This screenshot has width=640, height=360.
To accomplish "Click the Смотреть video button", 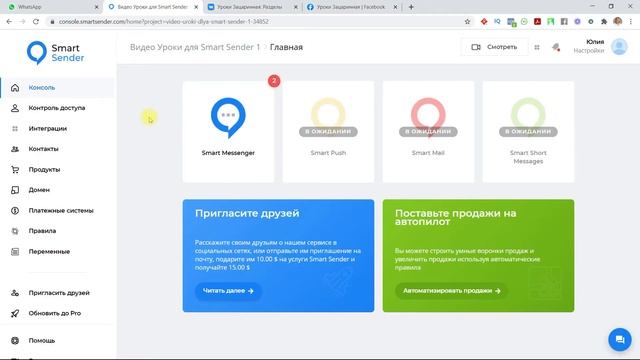I will pos(494,47).
